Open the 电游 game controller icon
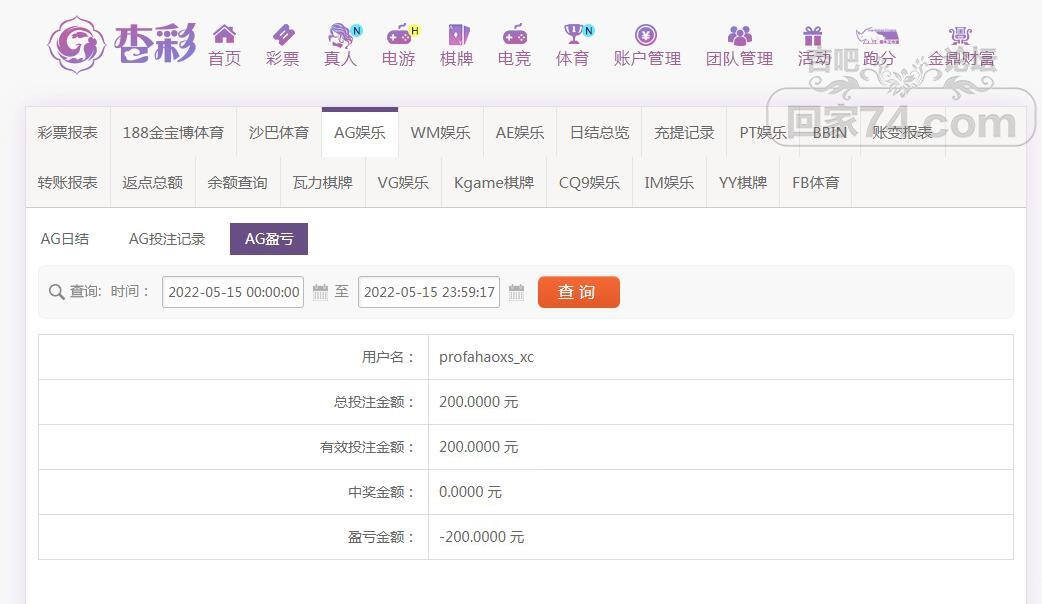 398,35
